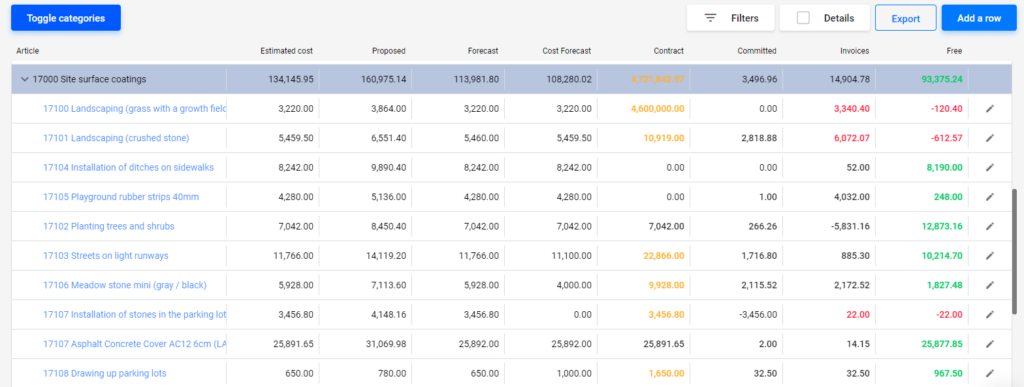Viewport: 1024px width, 387px height.
Task: Open 17107 Installation of stones link
Action: [135, 315]
